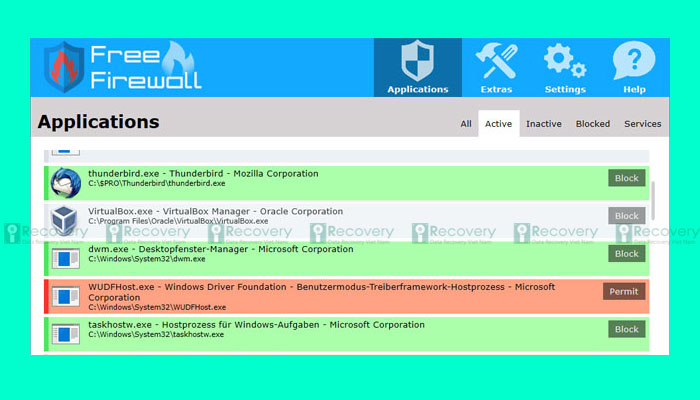700x400 pixels.
Task: Click the Free Firewall shield logo
Action: [64, 67]
